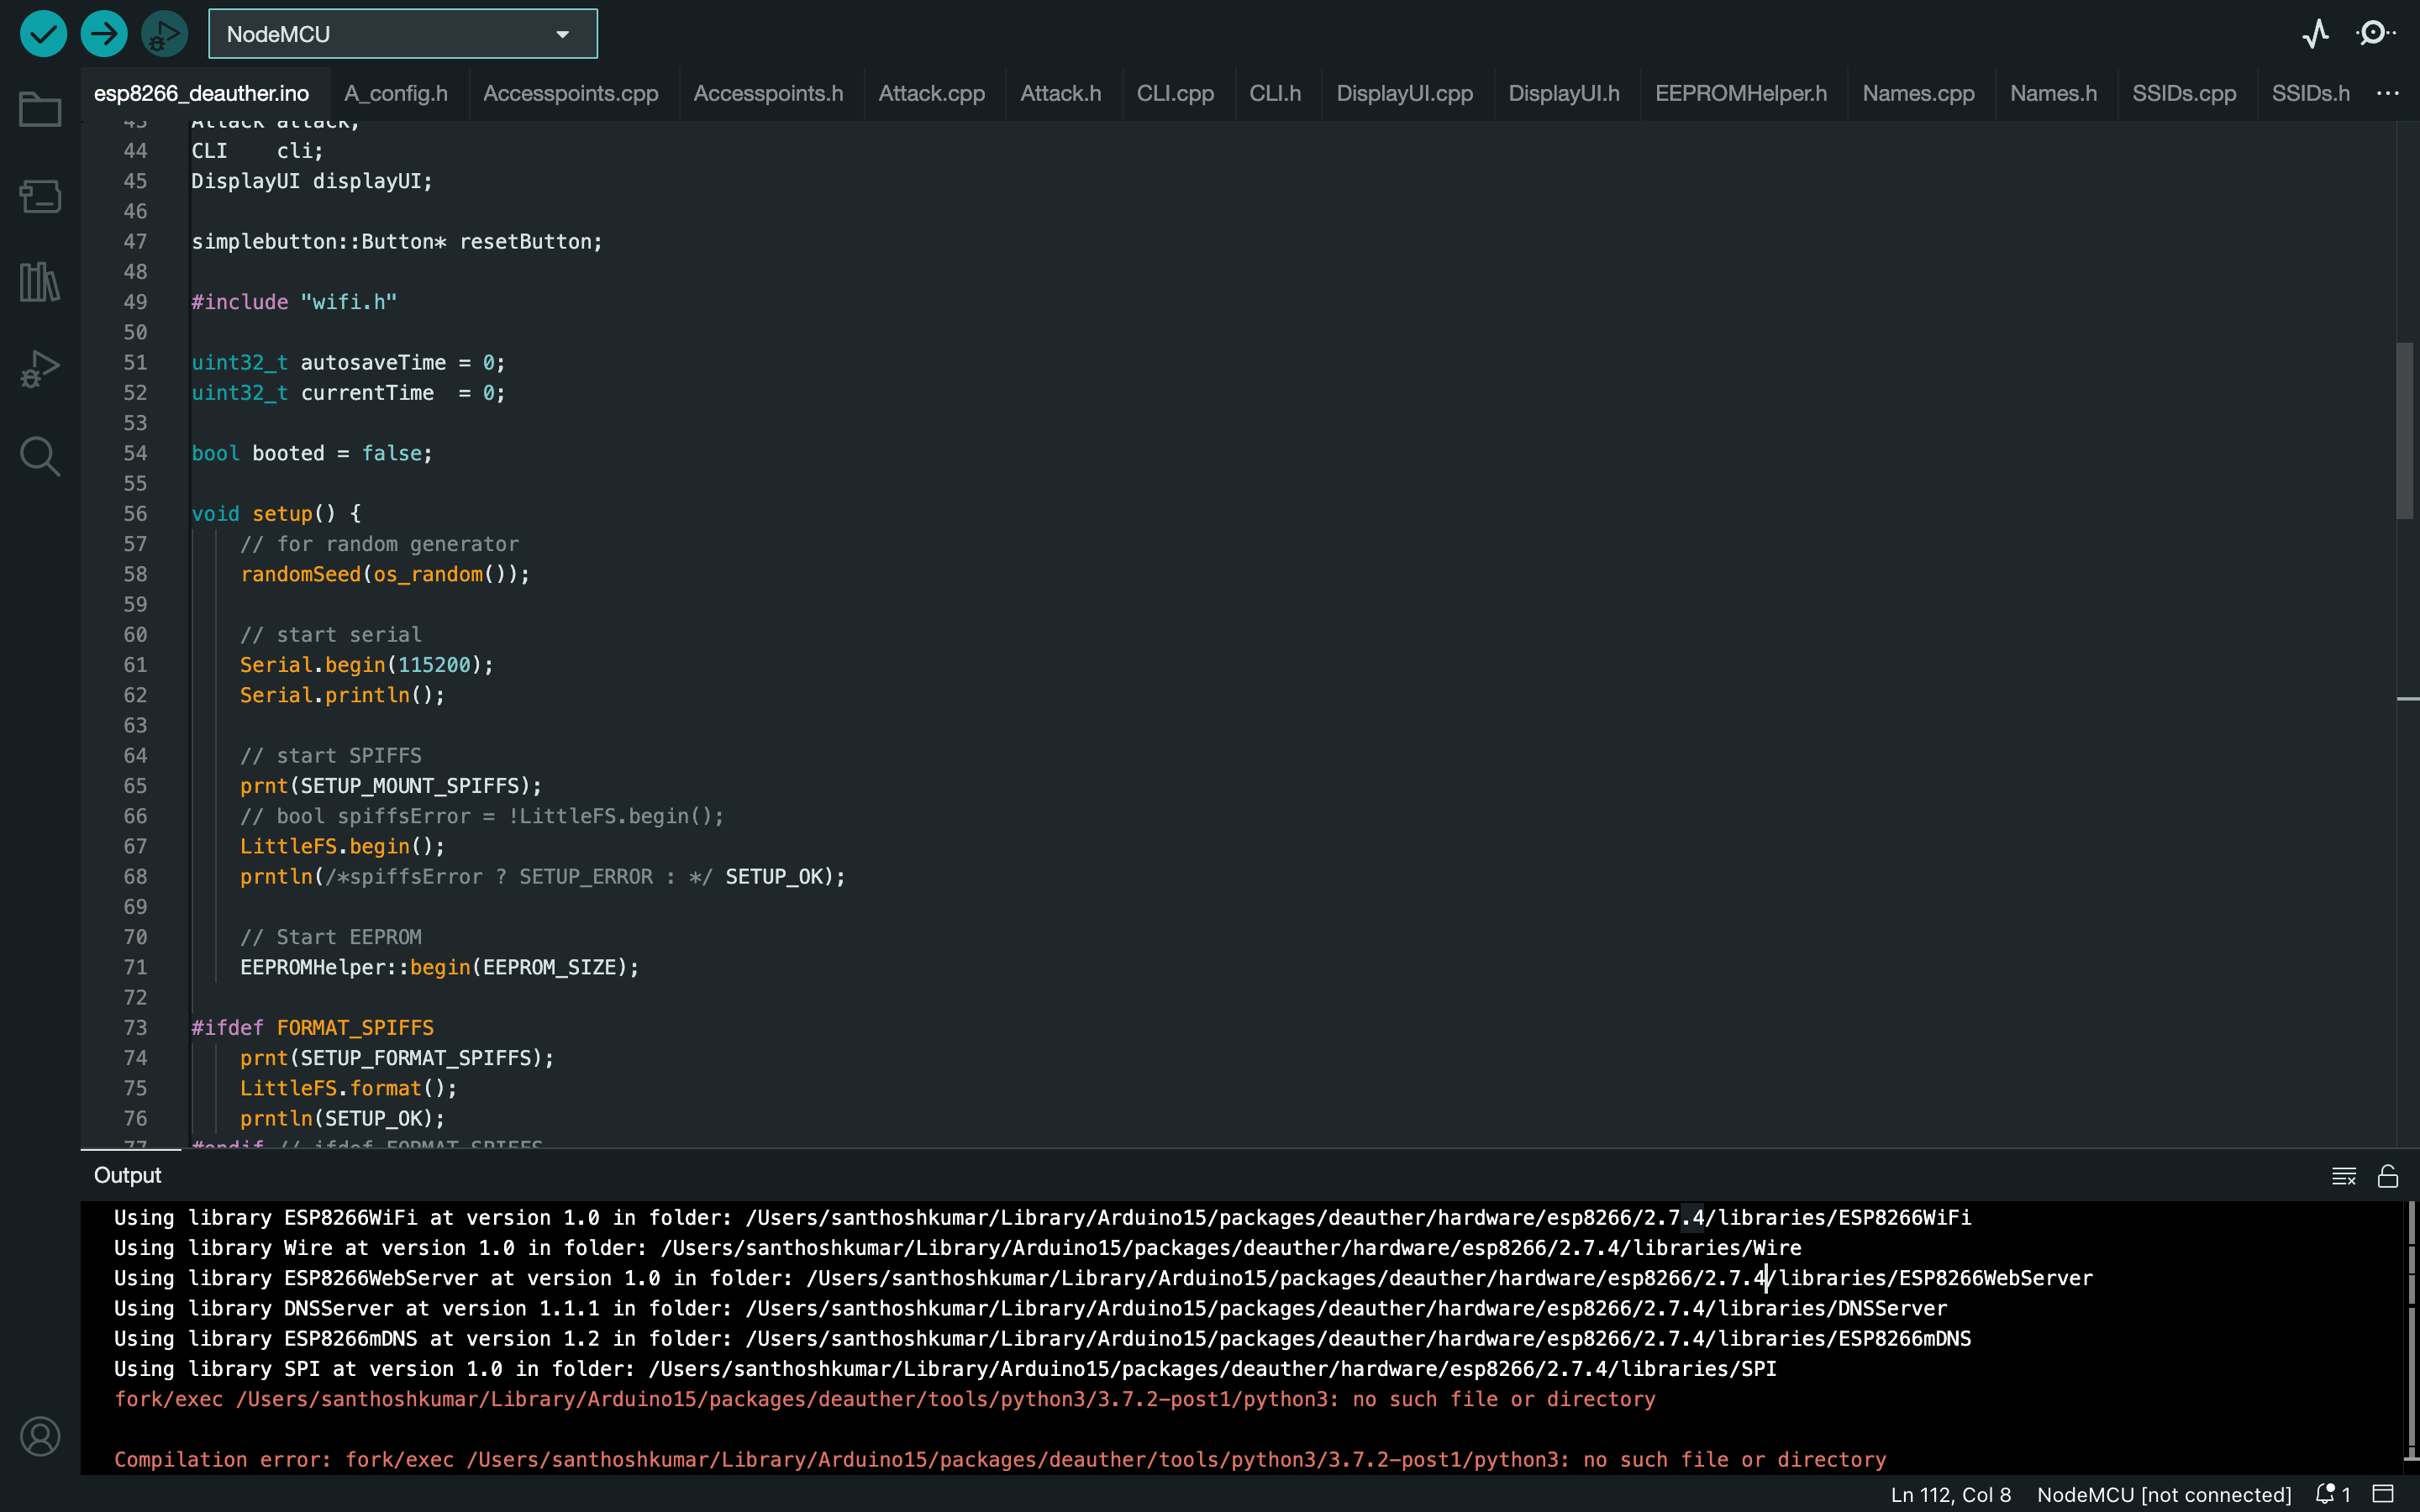
Task: Open the Search sidebar panel
Action: coord(39,456)
